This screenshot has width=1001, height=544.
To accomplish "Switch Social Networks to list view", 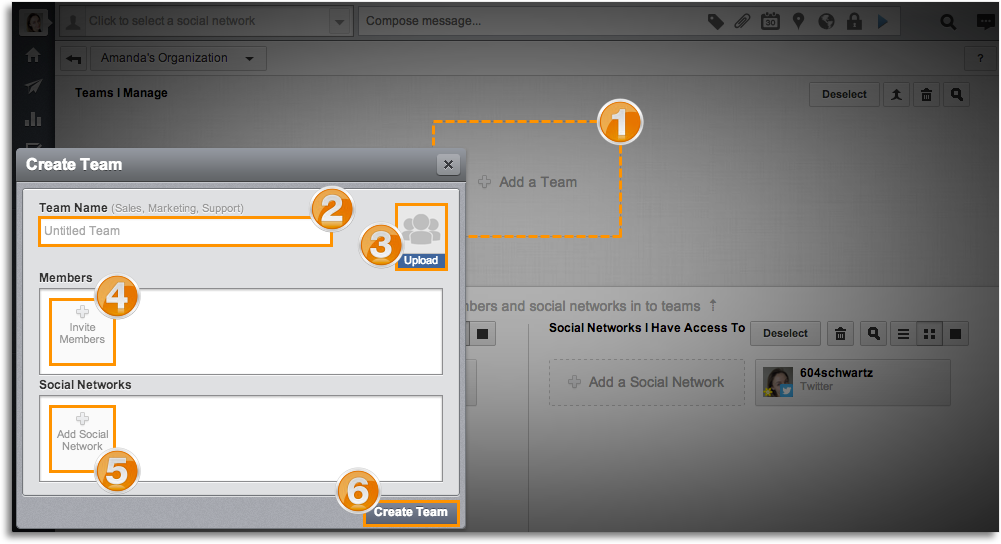I will click(x=903, y=333).
